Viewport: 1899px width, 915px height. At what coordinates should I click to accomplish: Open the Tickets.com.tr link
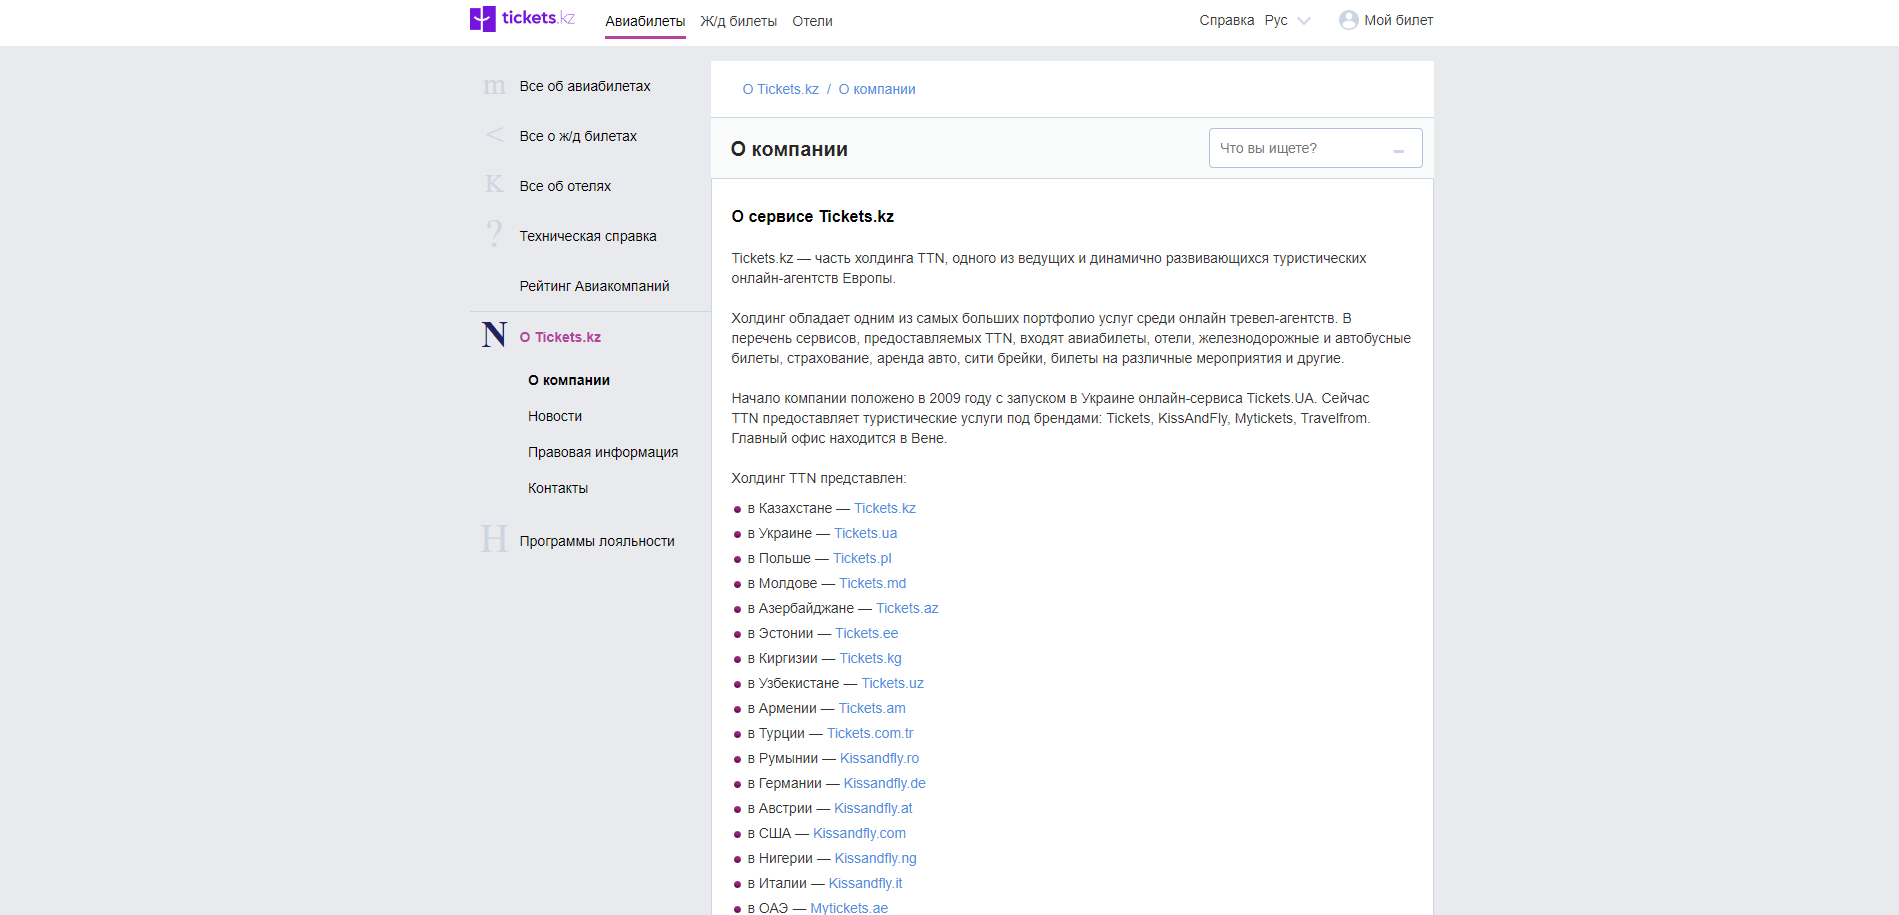click(870, 733)
